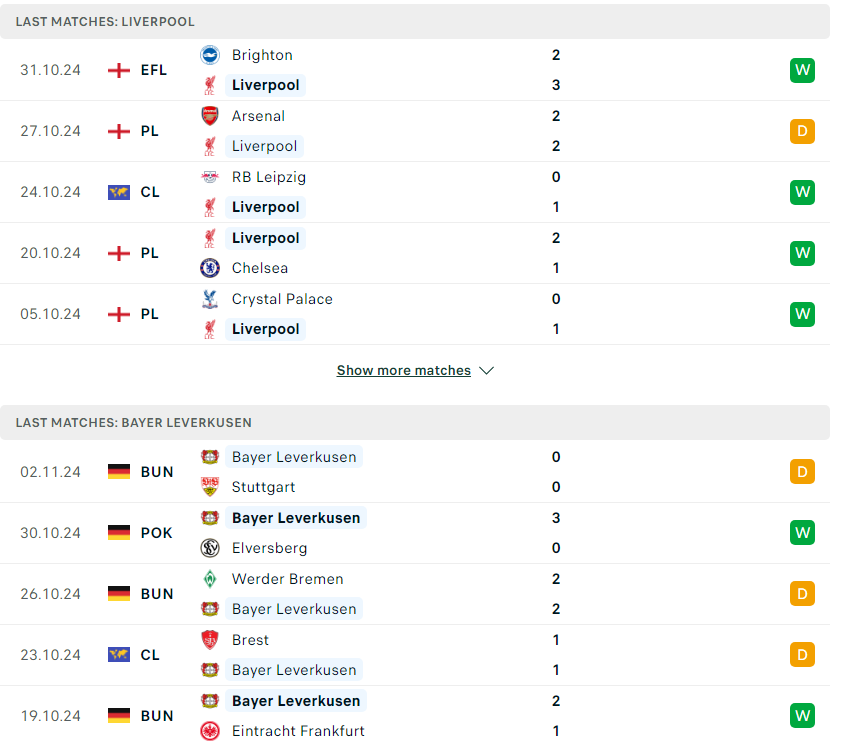843x746 pixels.
Task: Click the Brest club crest icon
Action: [x=210, y=640]
